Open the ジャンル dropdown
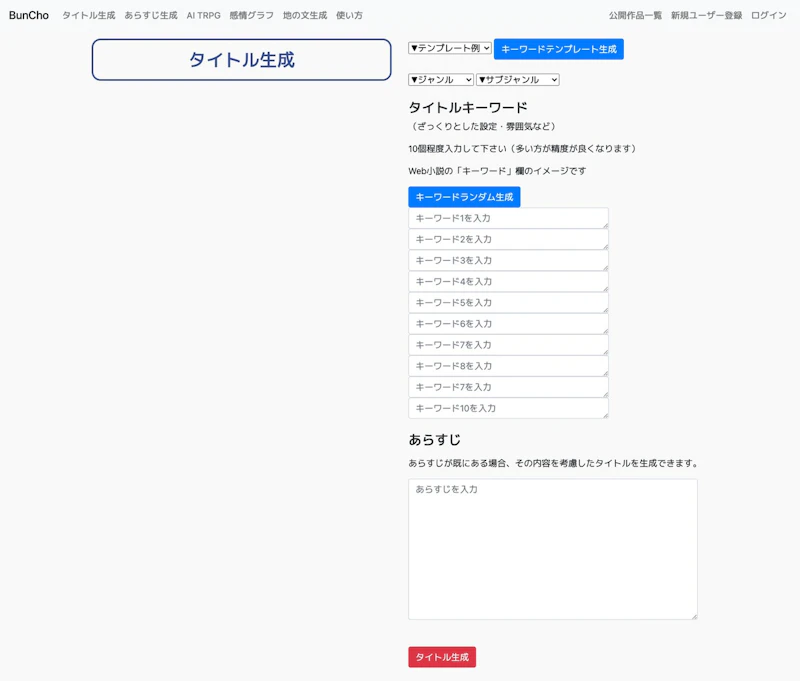The image size is (800, 681). tap(440, 79)
